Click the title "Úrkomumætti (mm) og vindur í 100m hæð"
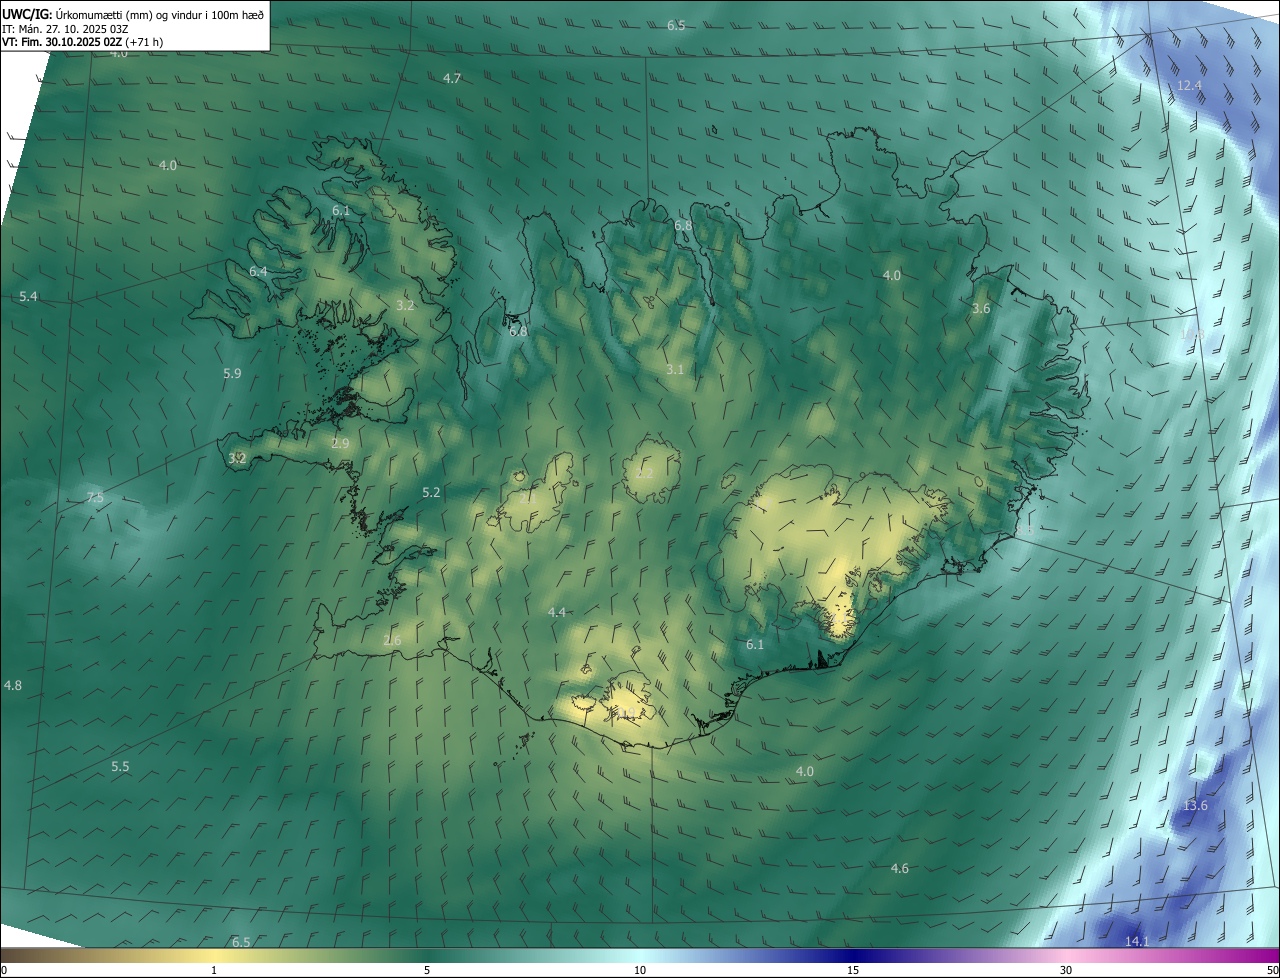 tap(158, 14)
